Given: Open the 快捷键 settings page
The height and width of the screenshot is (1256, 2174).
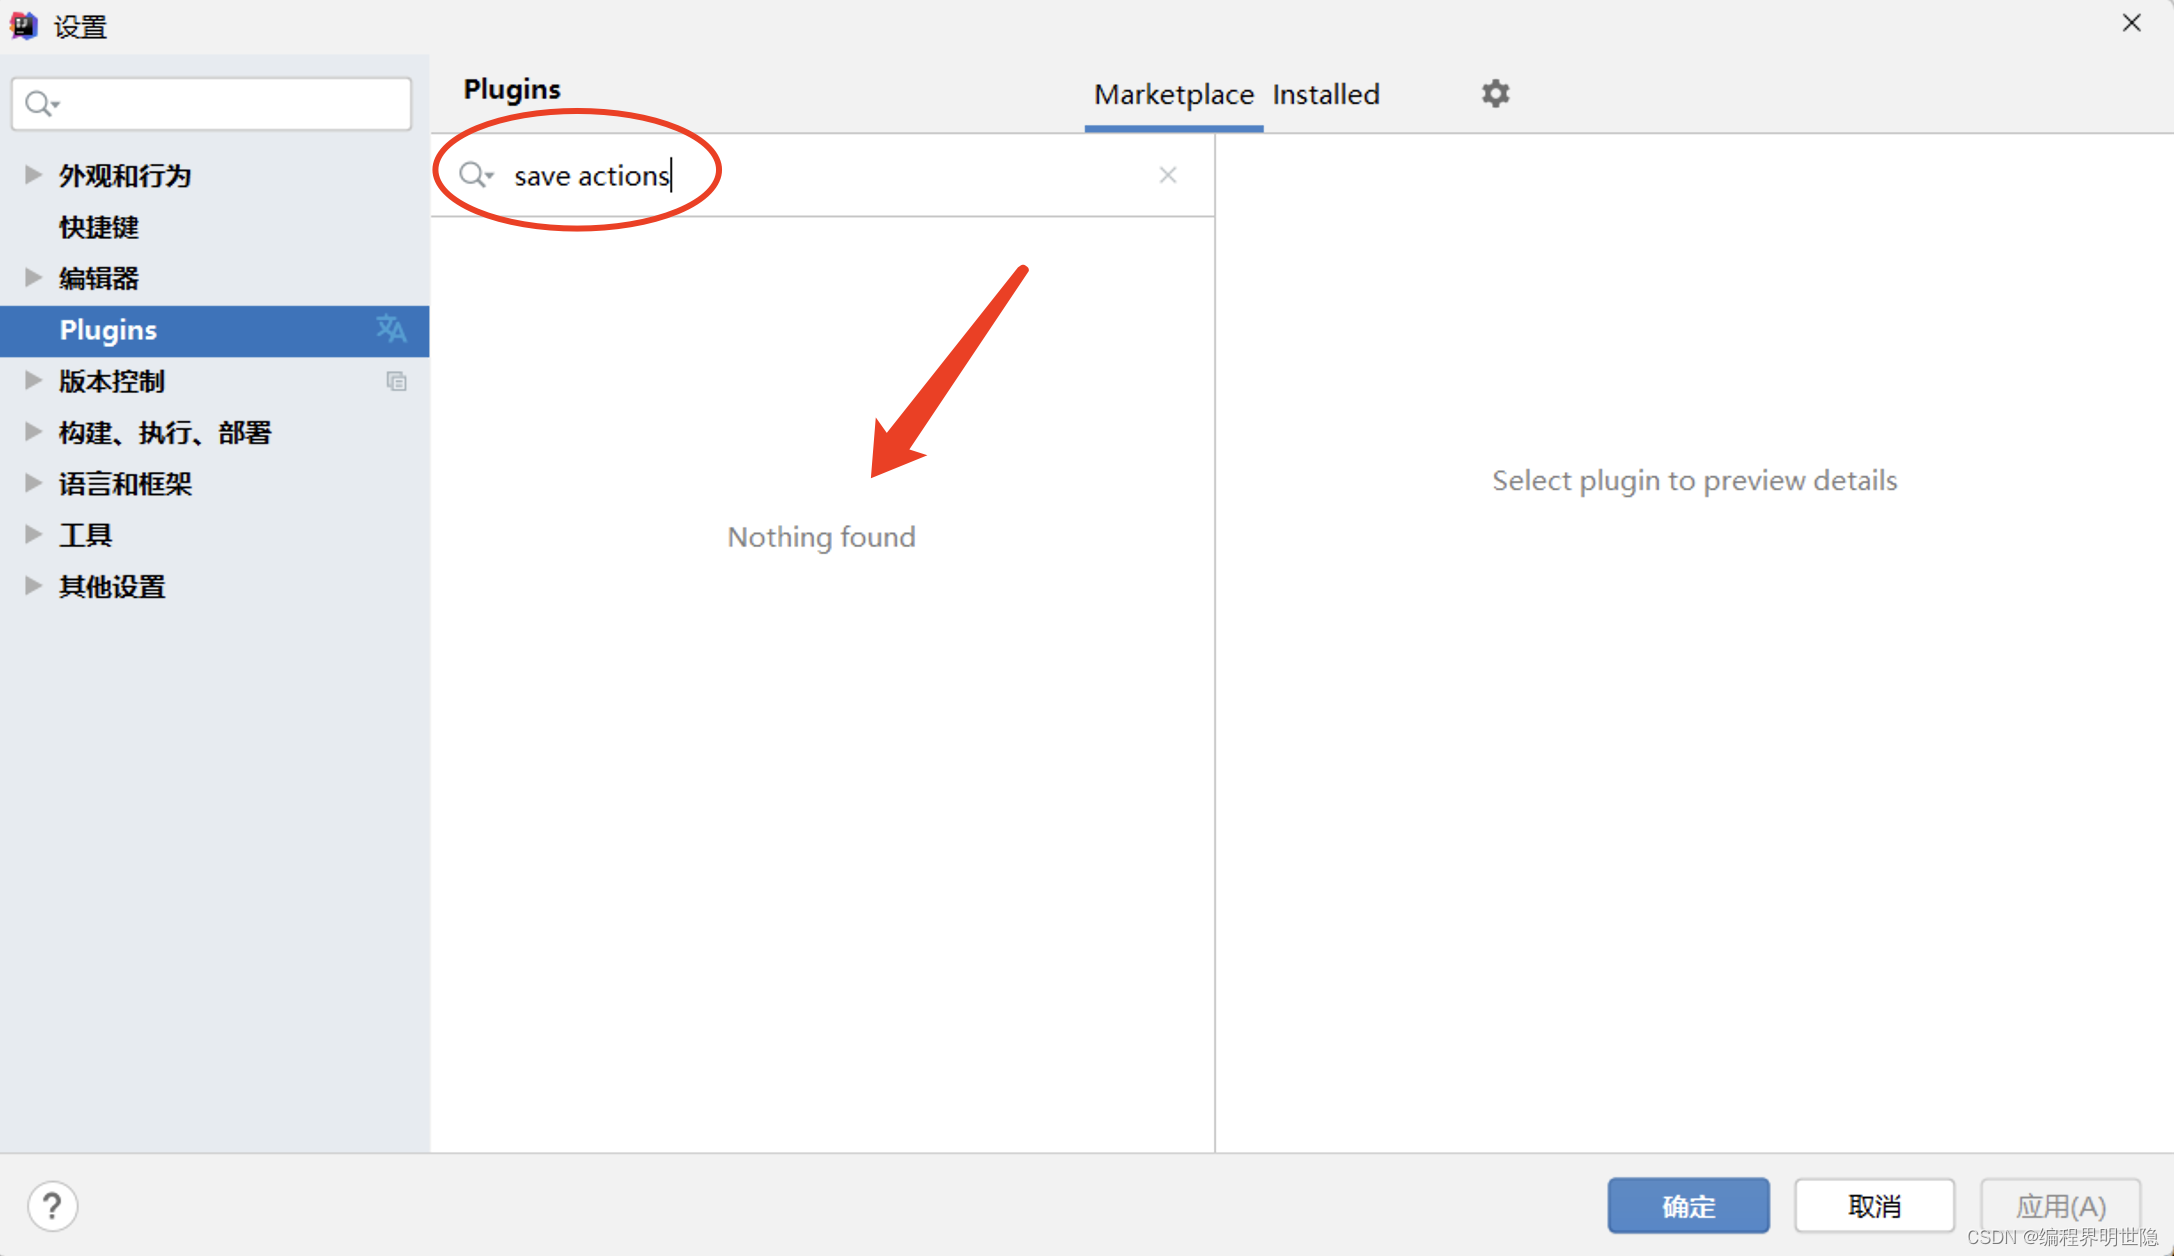Looking at the screenshot, I should 98,227.
